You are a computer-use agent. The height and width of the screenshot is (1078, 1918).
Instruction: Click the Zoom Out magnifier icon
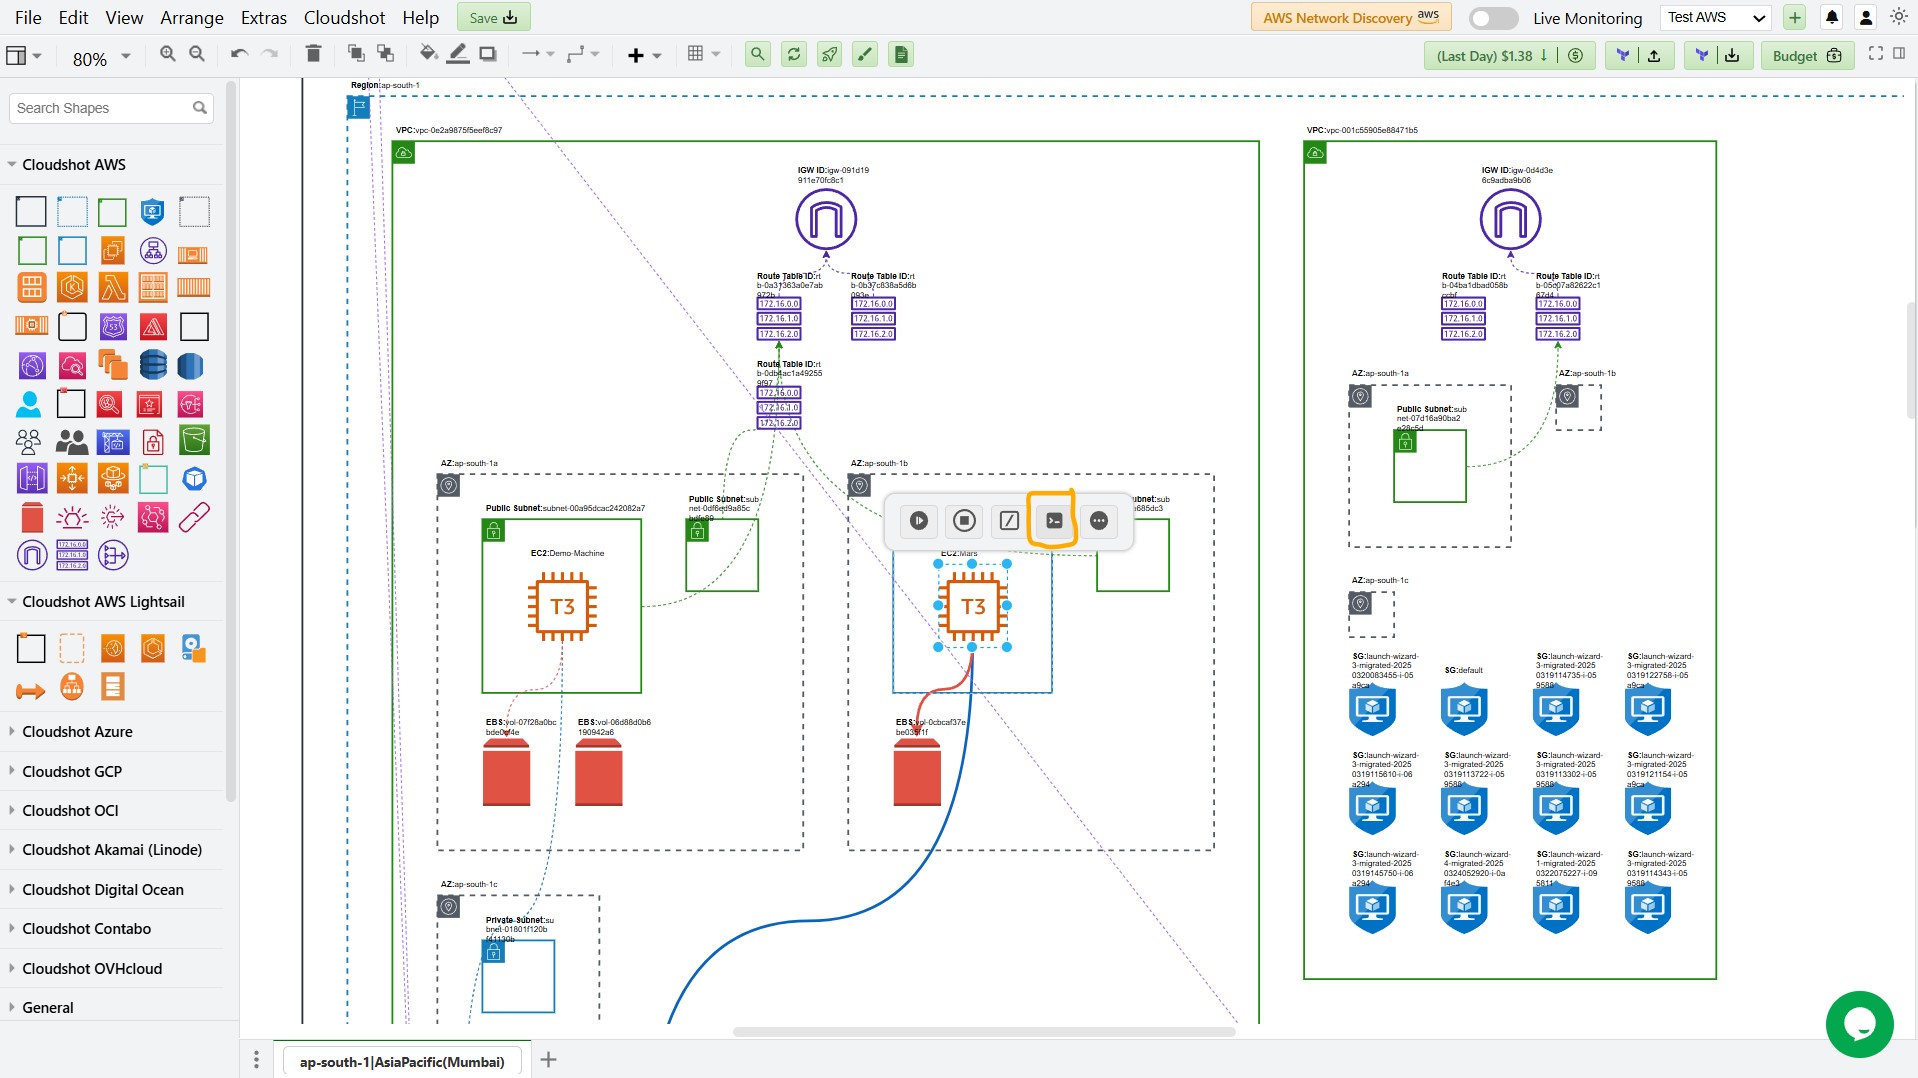click(x=197, y=54)
